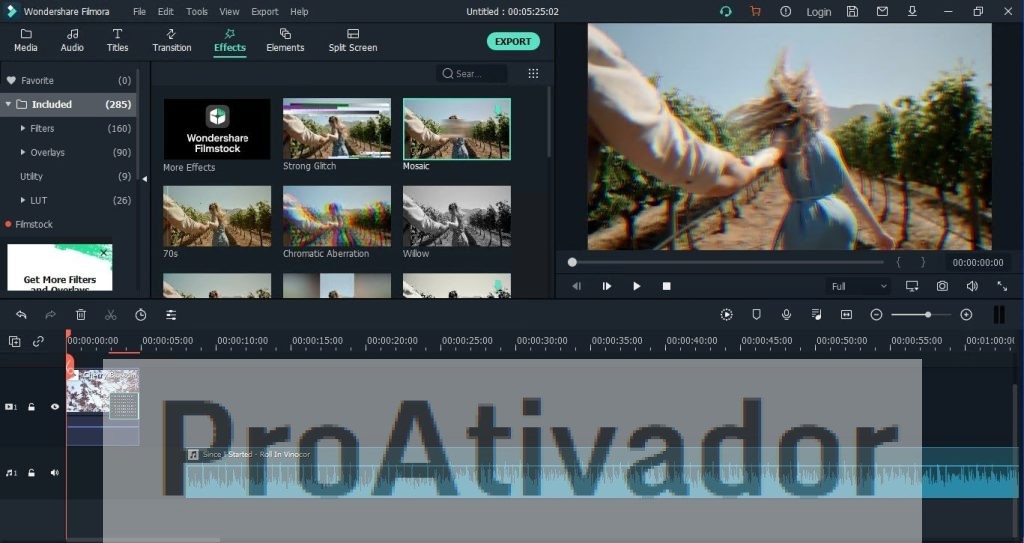The height and width of the screenshot is (543, 1024).
Task: Play the preview video
Action: [x=637, y=286]
